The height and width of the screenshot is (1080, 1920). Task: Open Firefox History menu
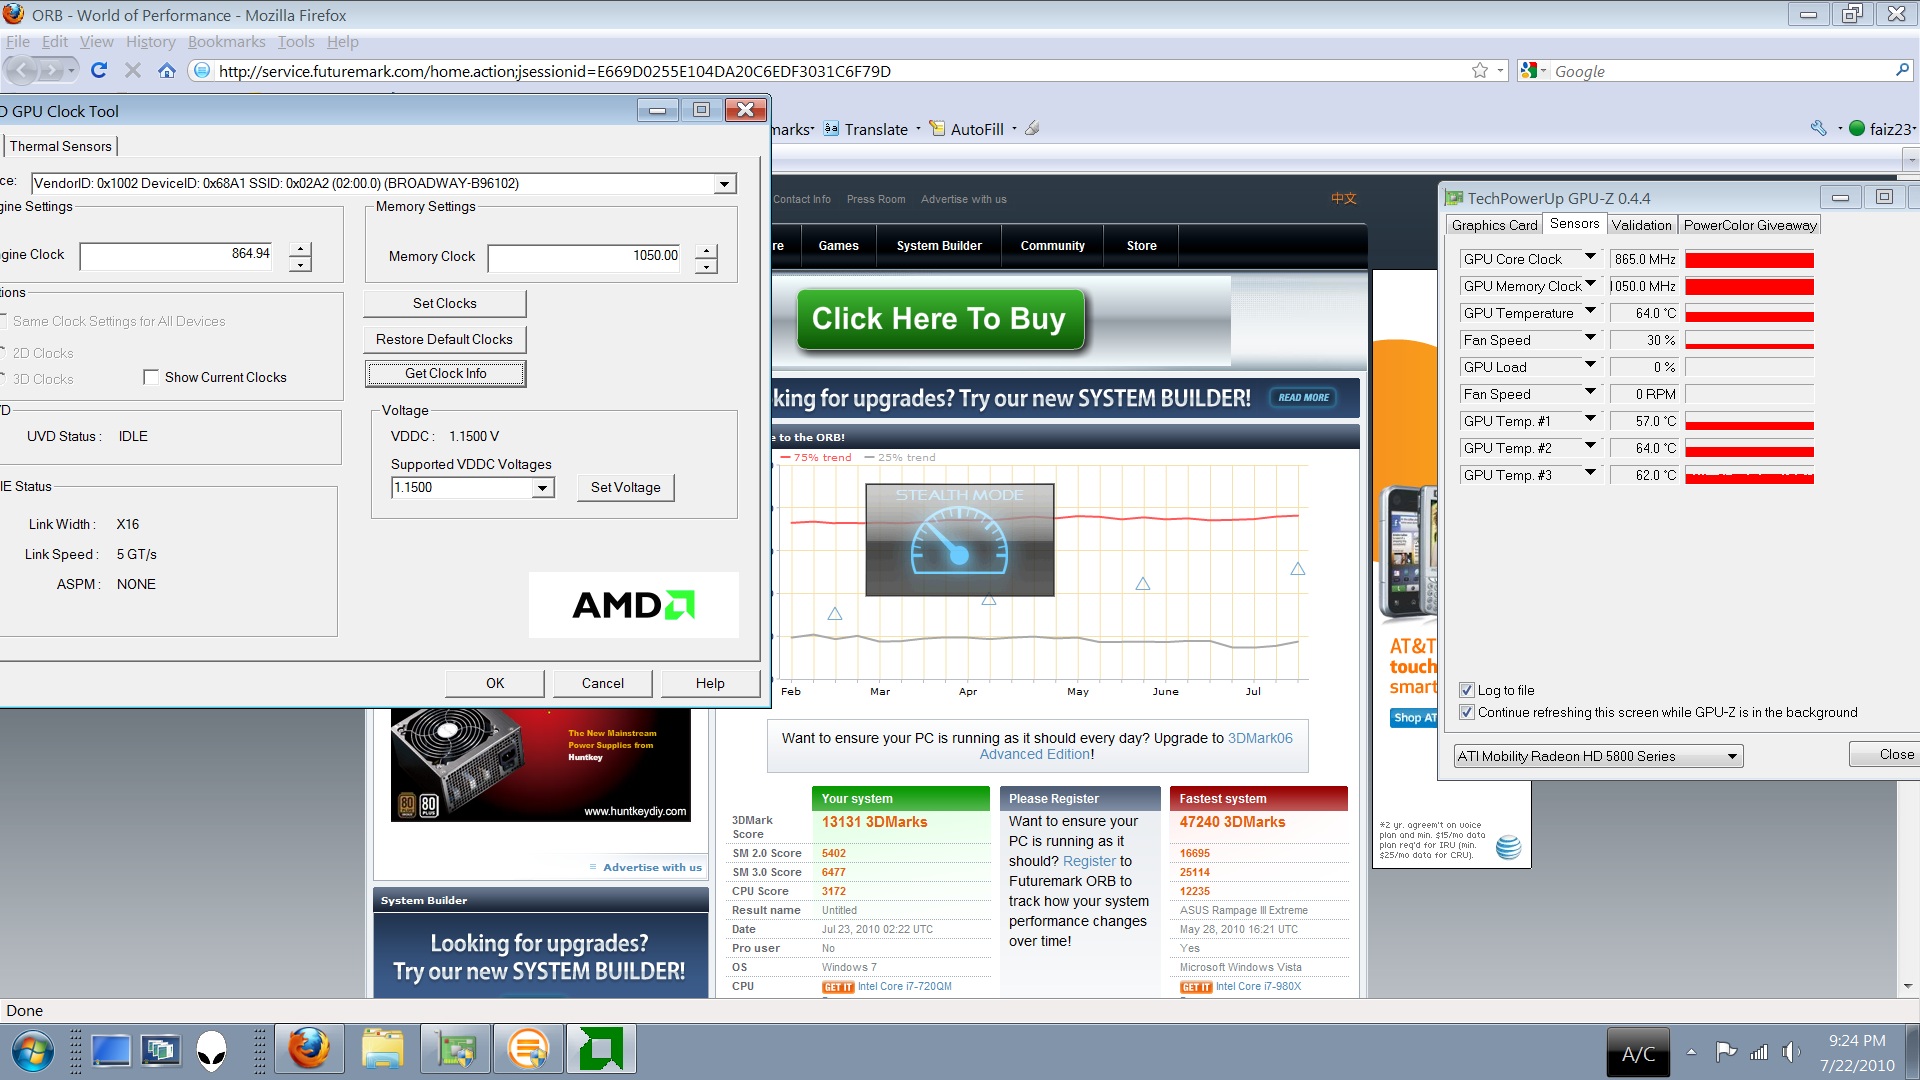tap(151, 42)
